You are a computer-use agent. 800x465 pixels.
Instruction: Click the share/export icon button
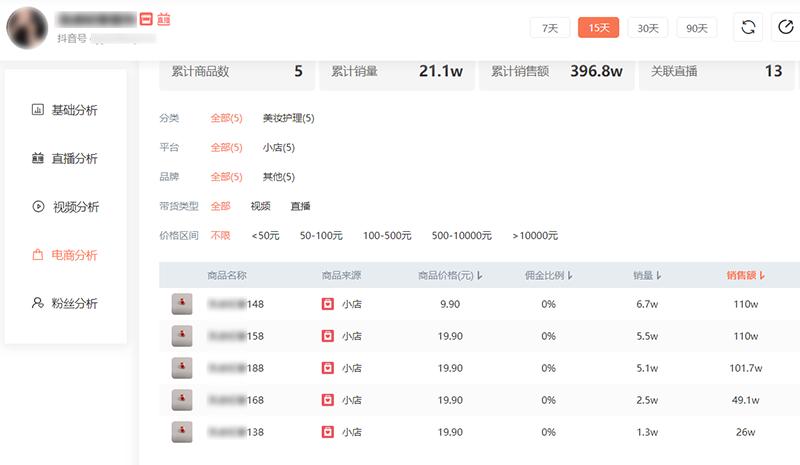(786, 28)
